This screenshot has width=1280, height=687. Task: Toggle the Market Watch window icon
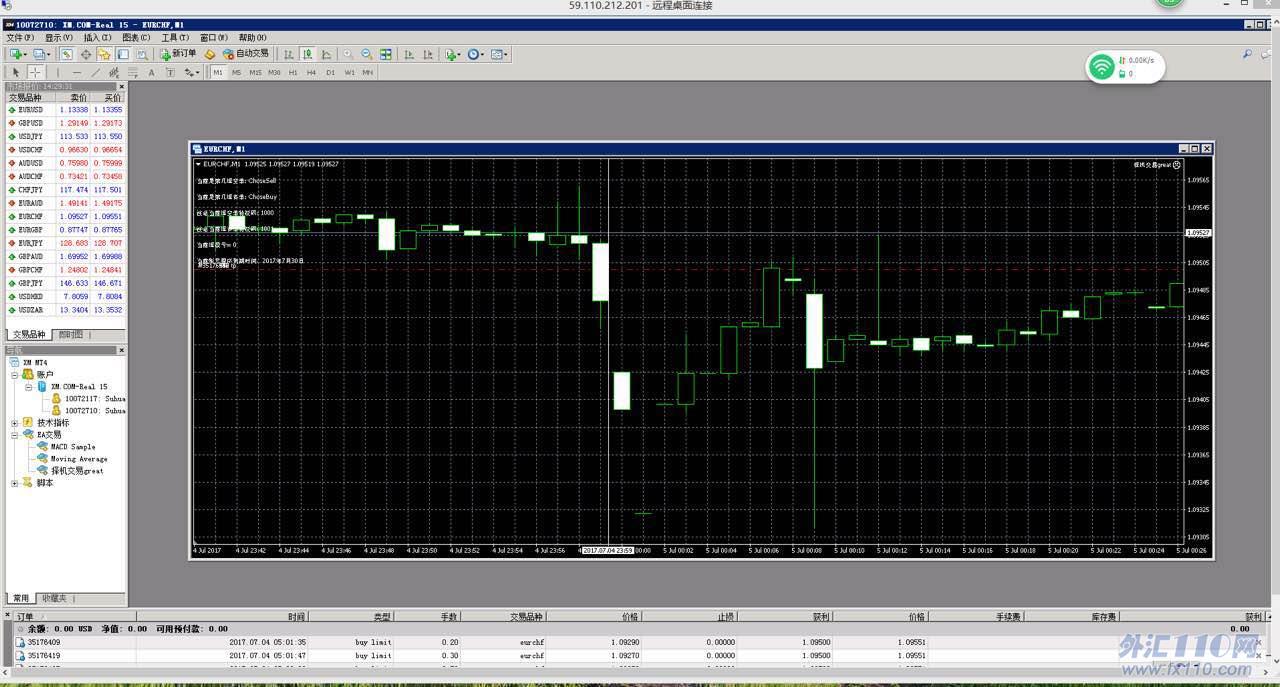66,54
